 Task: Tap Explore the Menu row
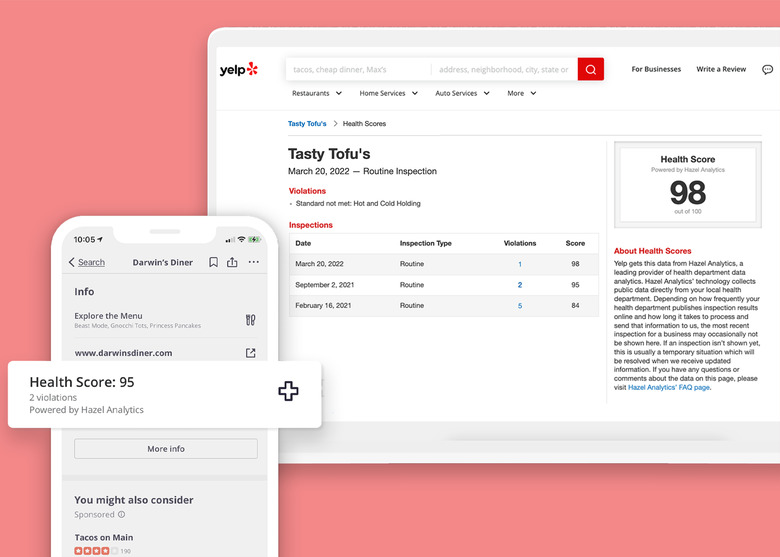click(165, 320)
